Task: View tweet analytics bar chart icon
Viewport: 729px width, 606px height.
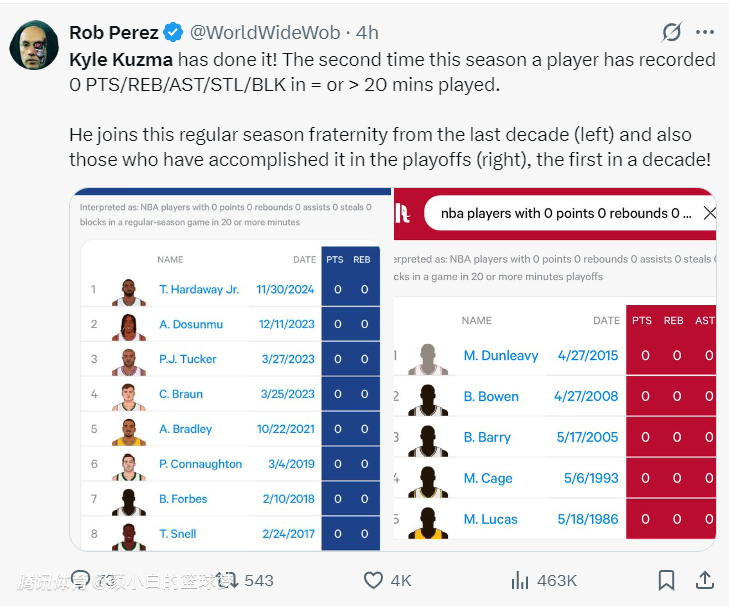Action: pyautogui.click(x=520, y=580)
